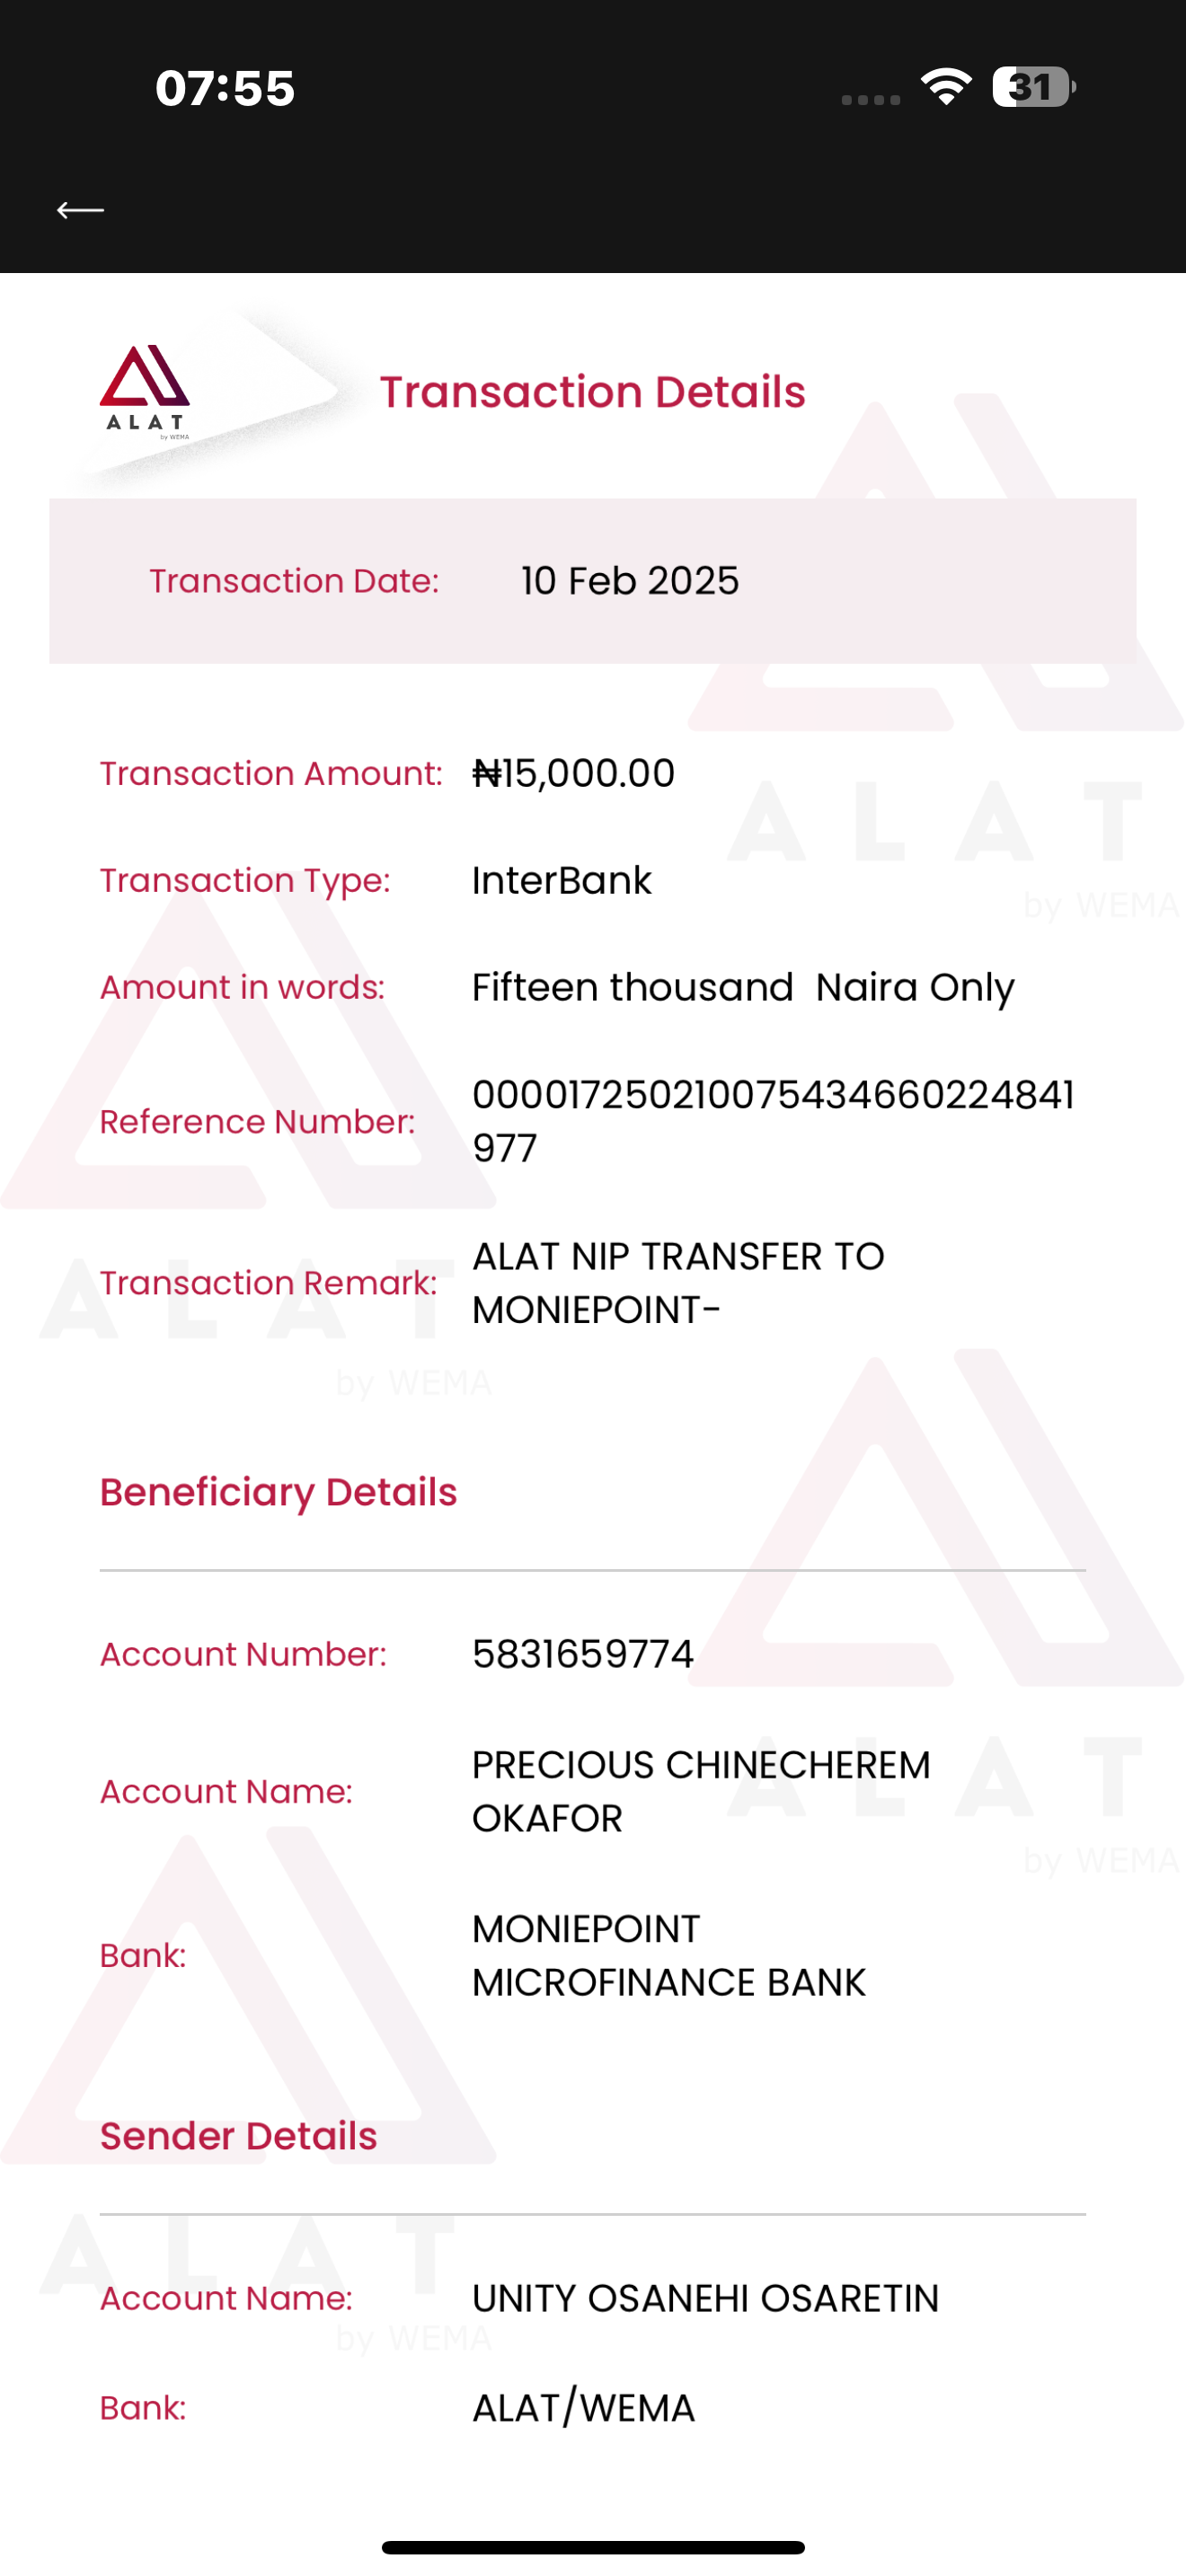Tap the Beneficiary Details section header

pos(278,1492)
